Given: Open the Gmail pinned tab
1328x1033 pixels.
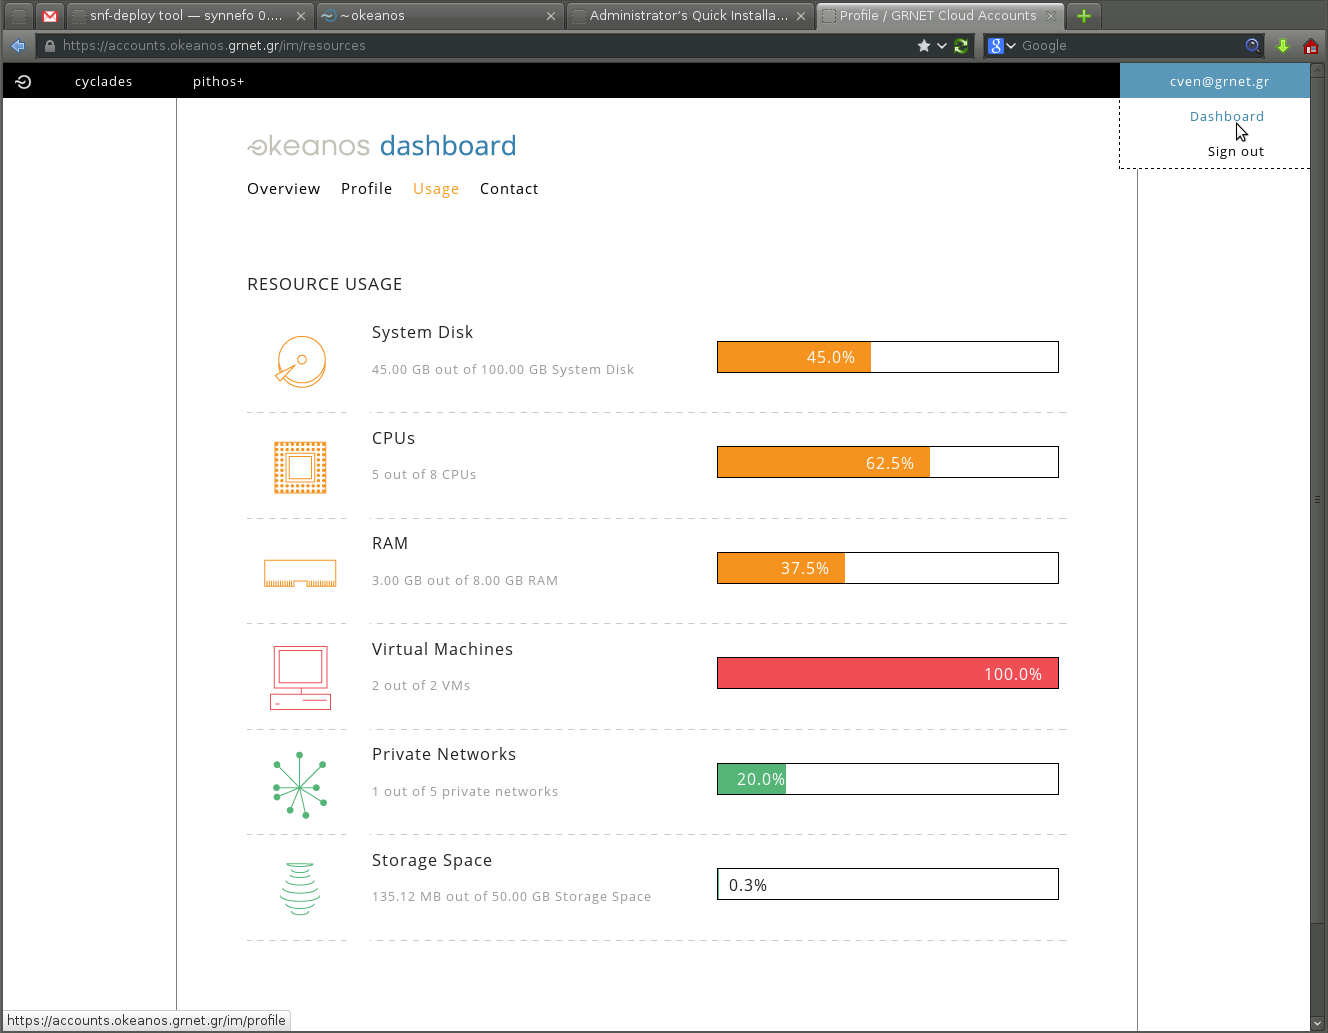Looking at the screenshot, I should point(49,16).
